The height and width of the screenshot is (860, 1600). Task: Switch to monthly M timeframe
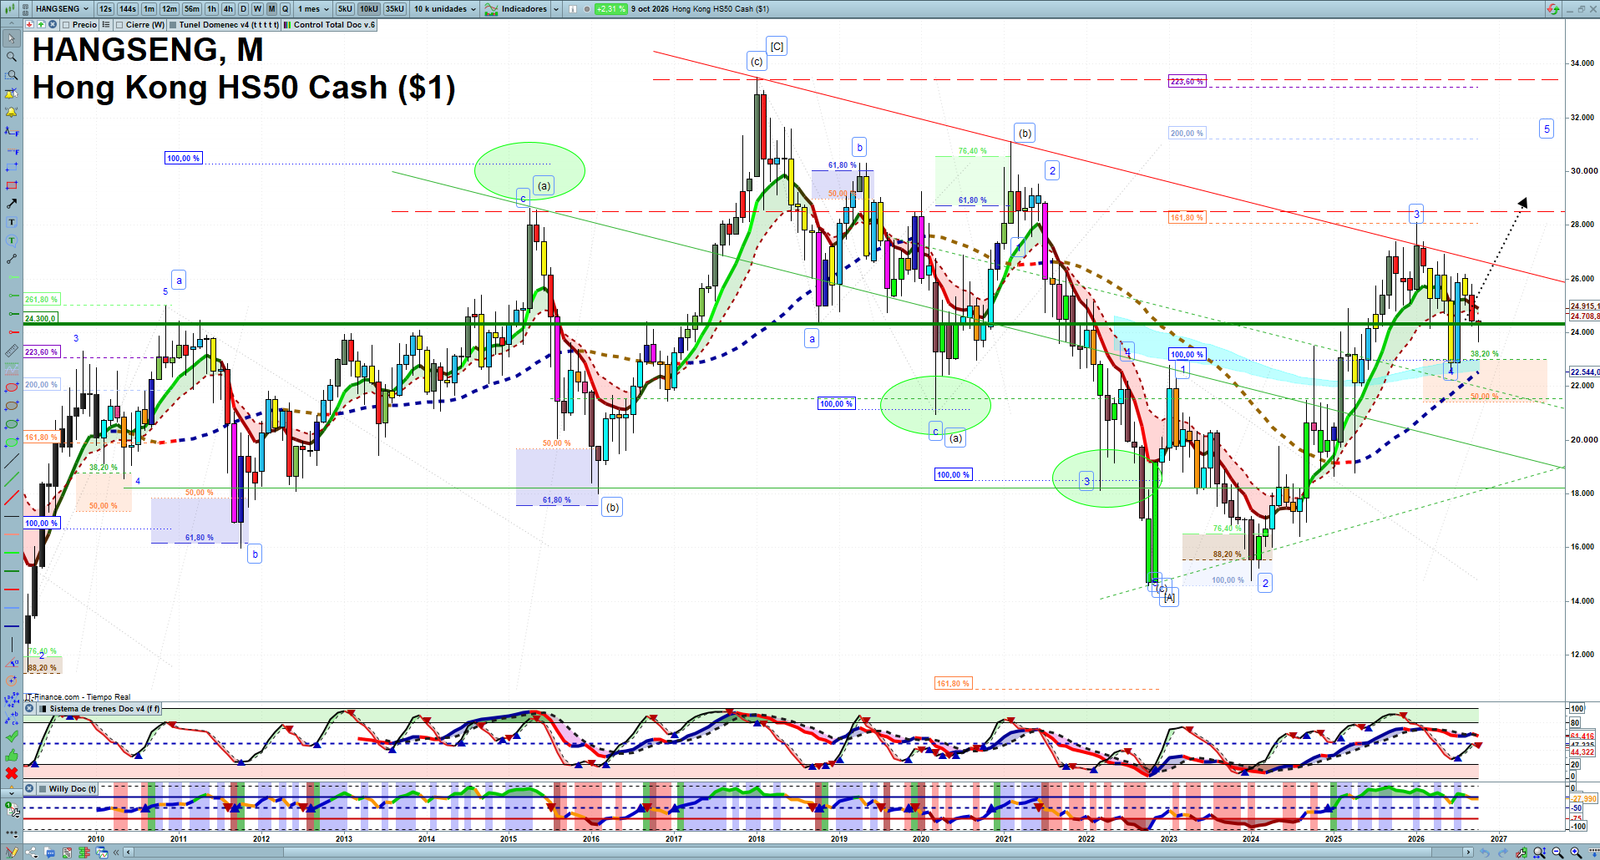point(271,9)
